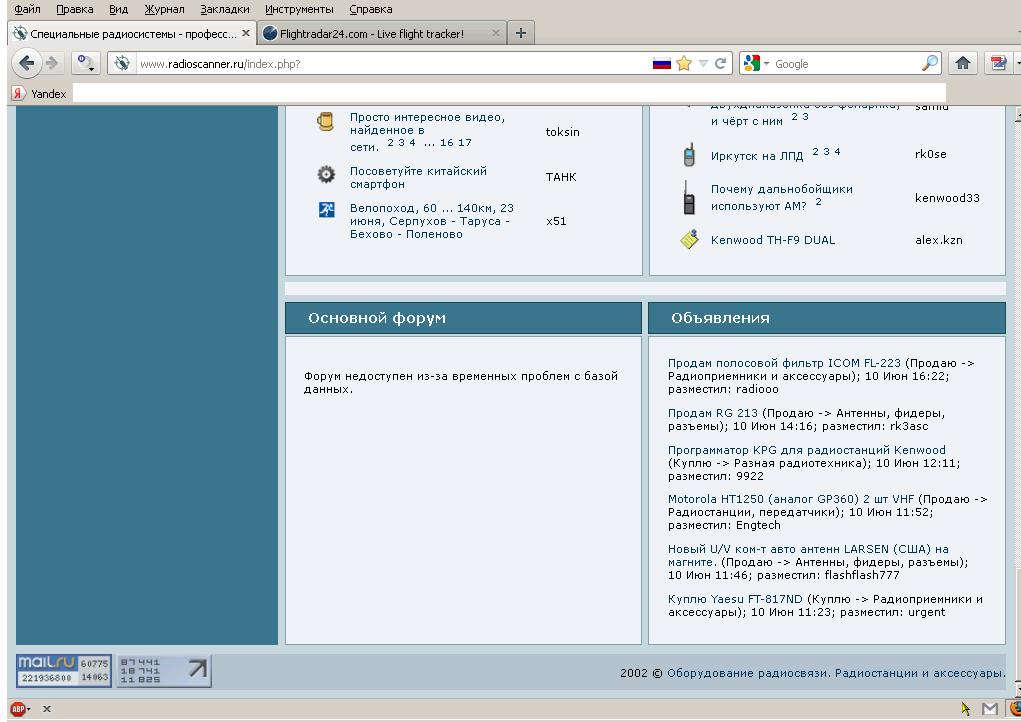The image size is (1021, 722).
Task: Click the address bar URL field
Action: 390,63
